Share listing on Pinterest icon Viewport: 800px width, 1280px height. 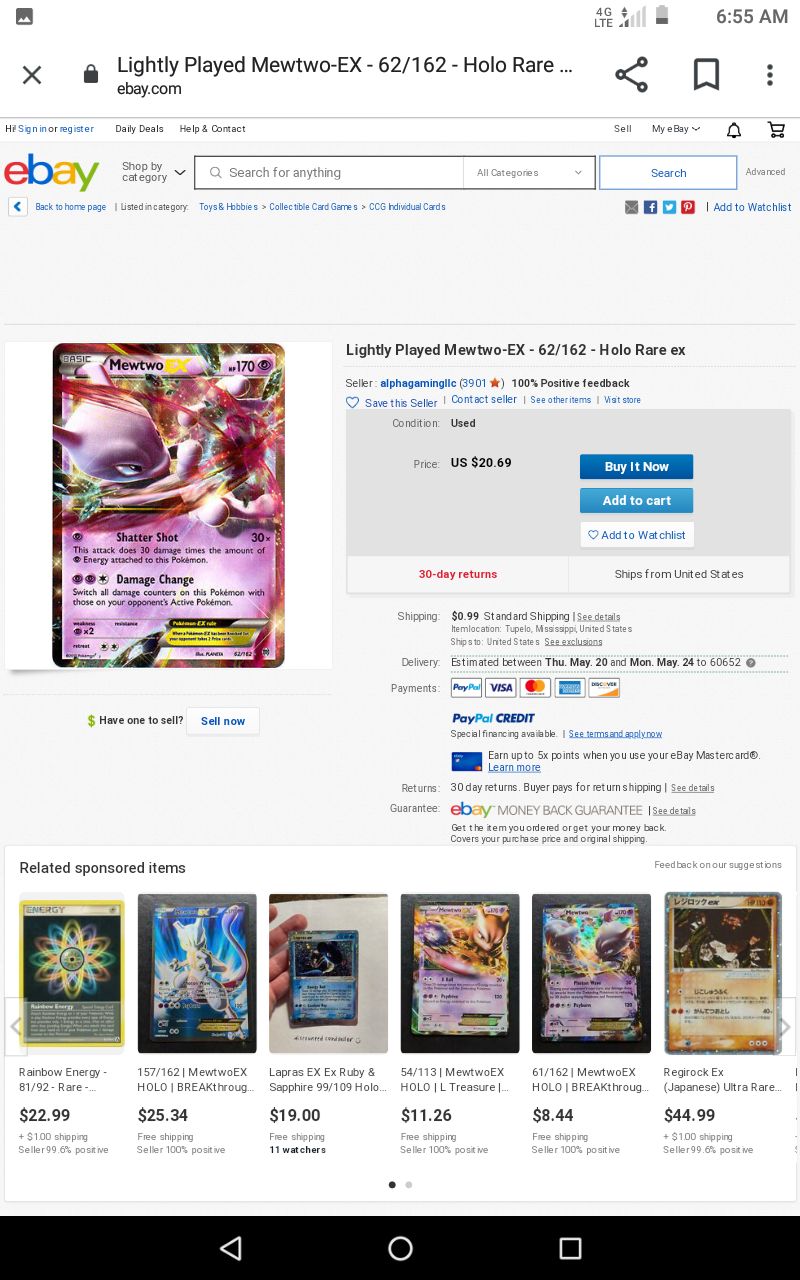pyautogui.click(x=688, y=207)
